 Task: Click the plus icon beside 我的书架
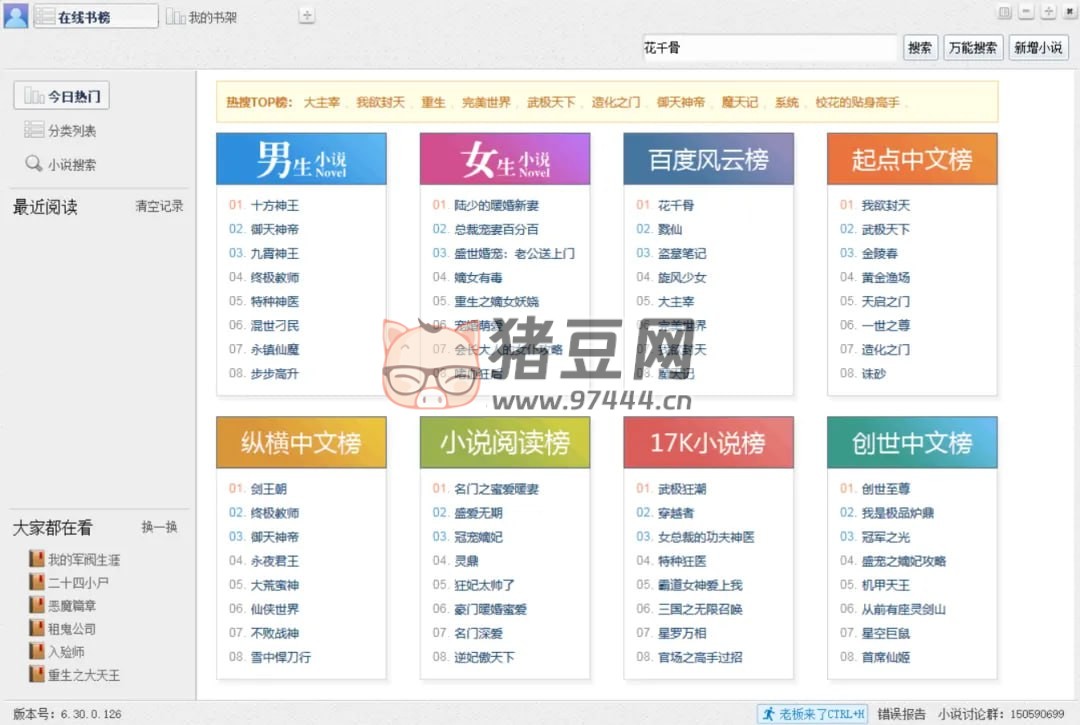(307, 16)
